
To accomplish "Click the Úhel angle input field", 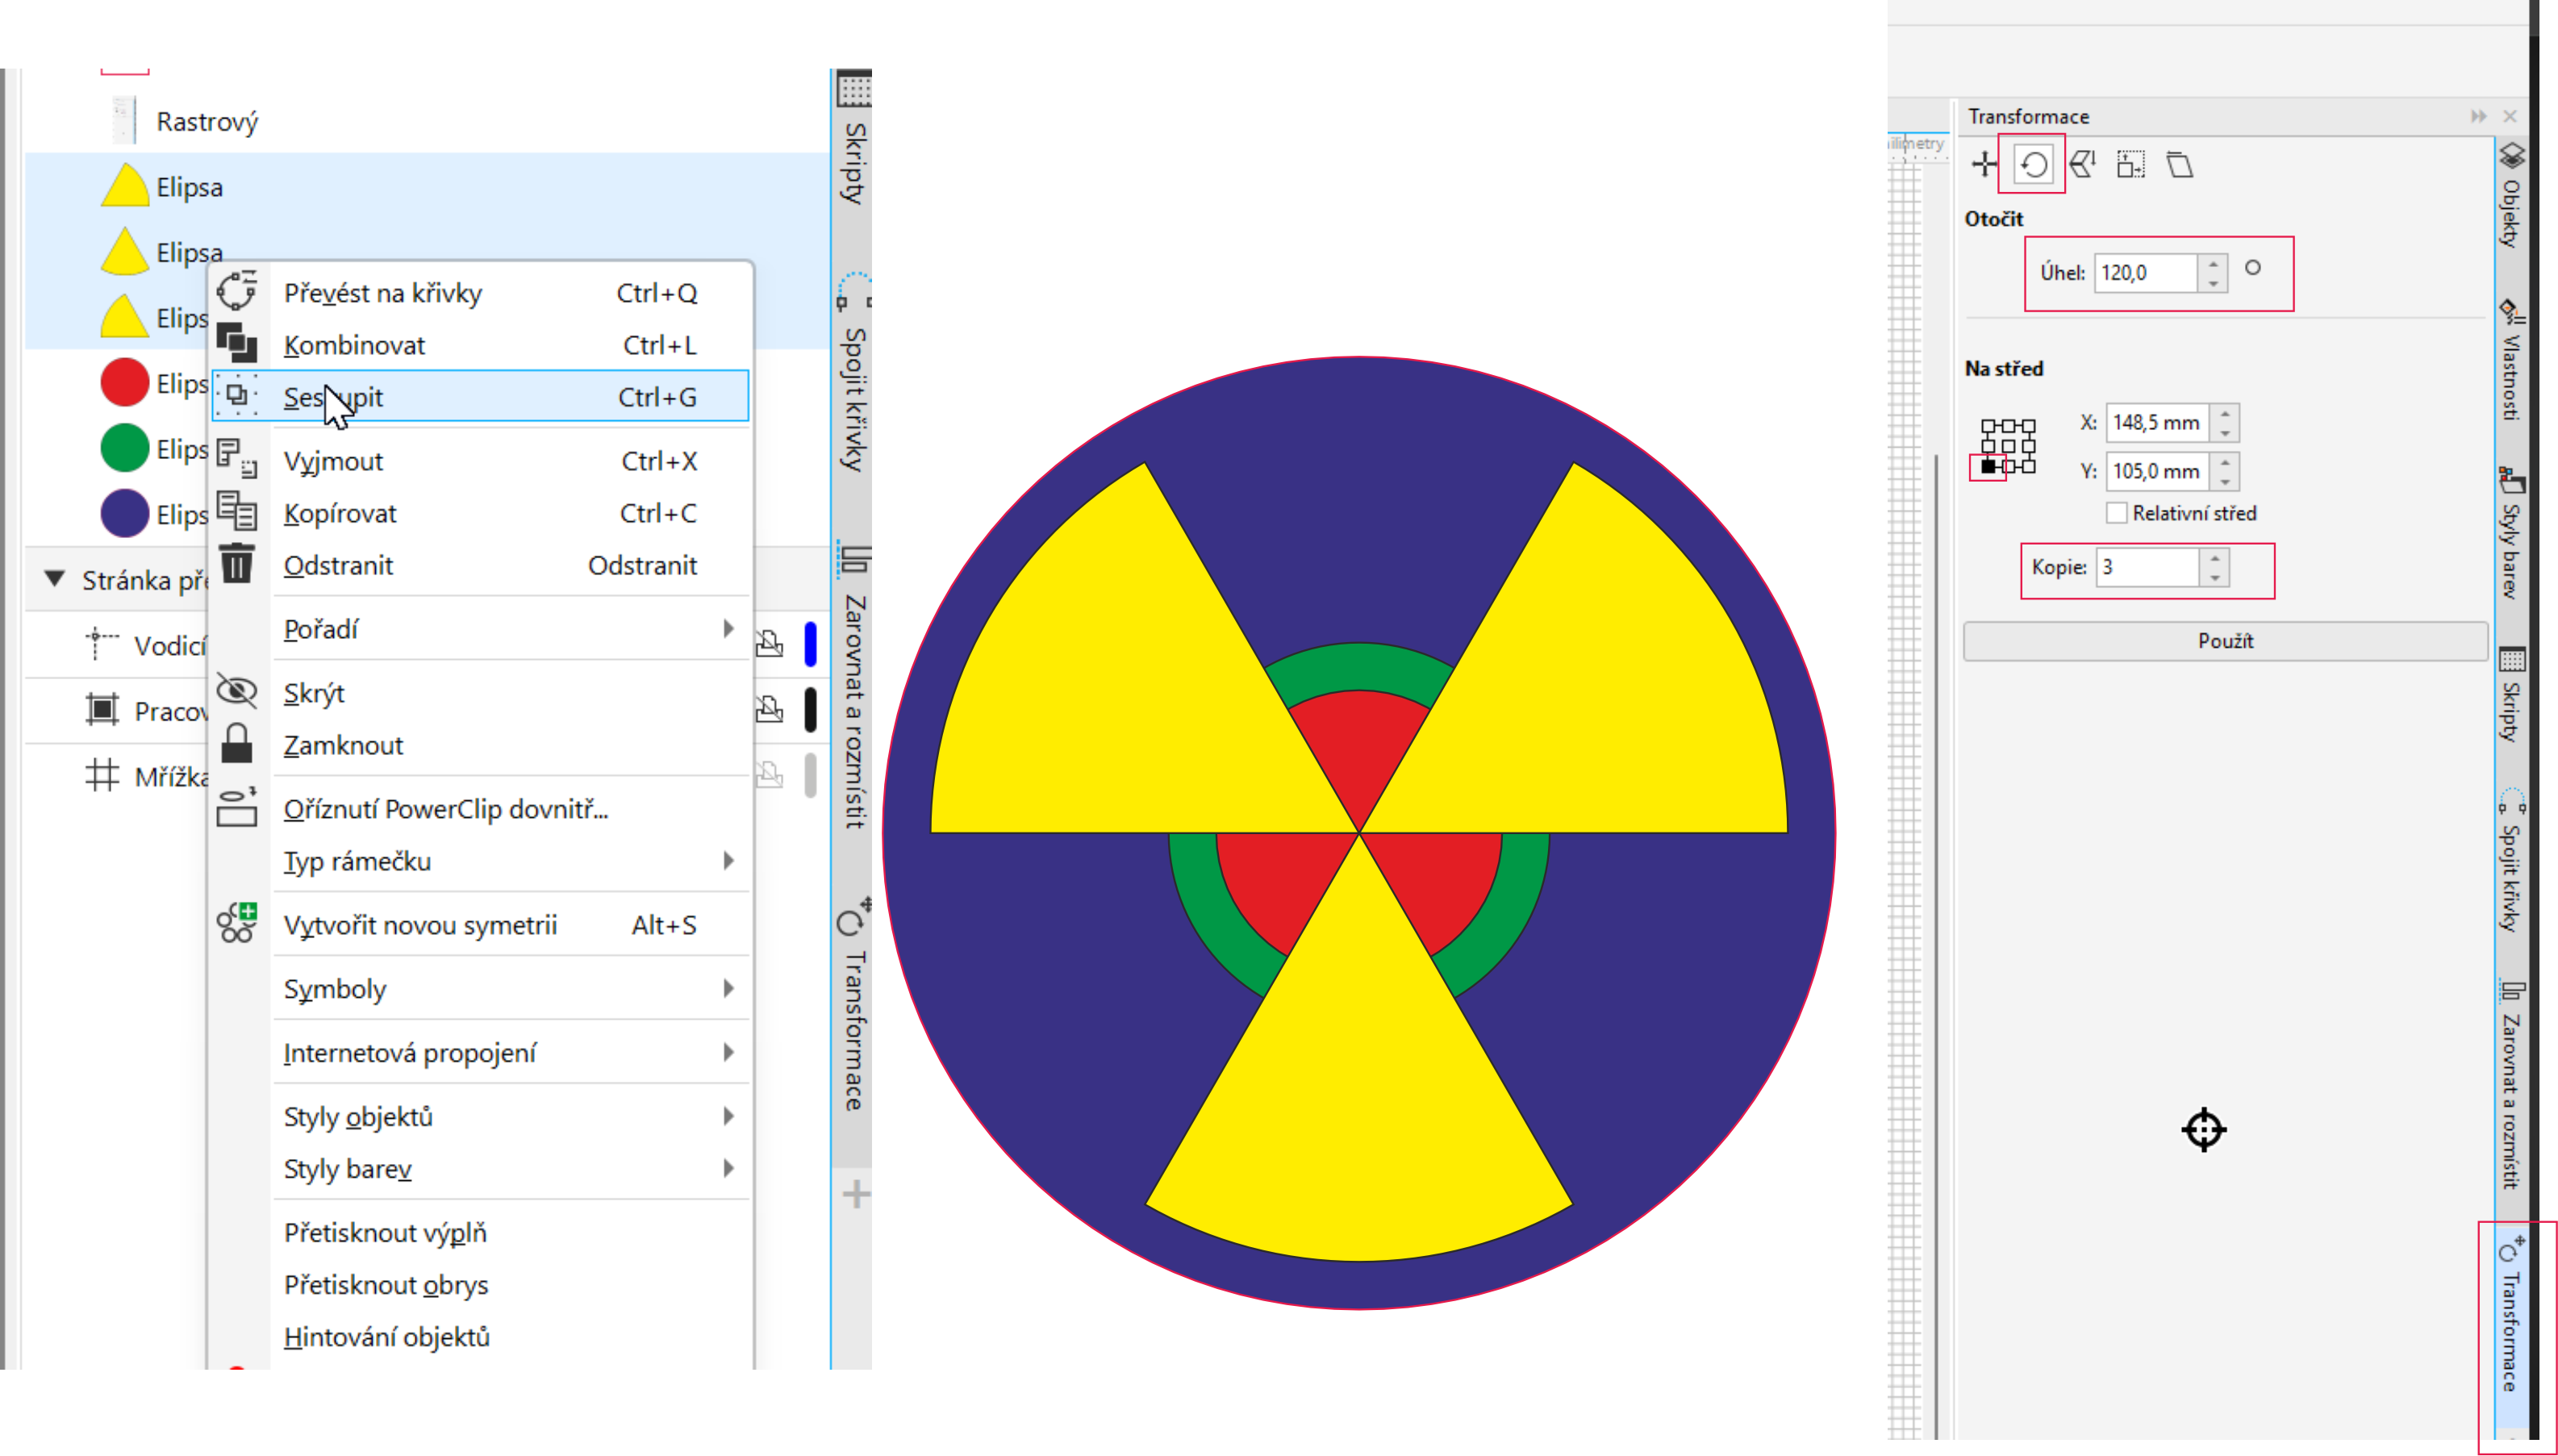I will point(2145,273).
